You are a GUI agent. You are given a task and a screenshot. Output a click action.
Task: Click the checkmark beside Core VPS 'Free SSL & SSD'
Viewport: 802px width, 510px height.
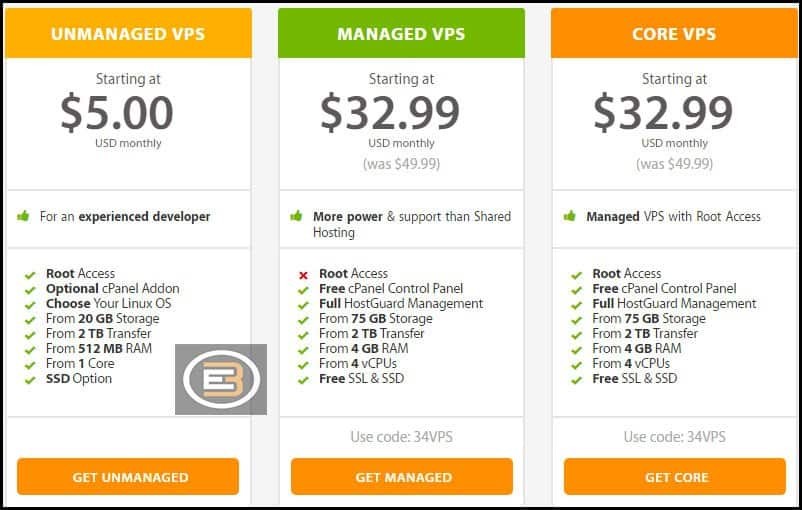point(576,380)
